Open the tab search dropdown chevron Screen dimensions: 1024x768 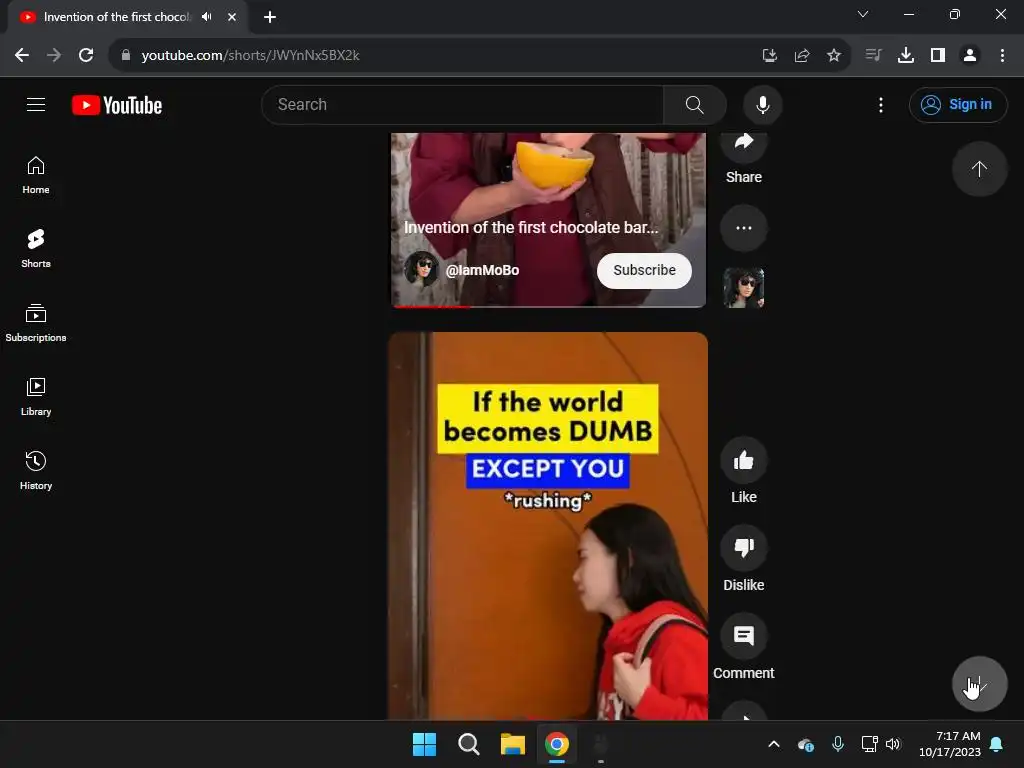click(x=862, y=14)
